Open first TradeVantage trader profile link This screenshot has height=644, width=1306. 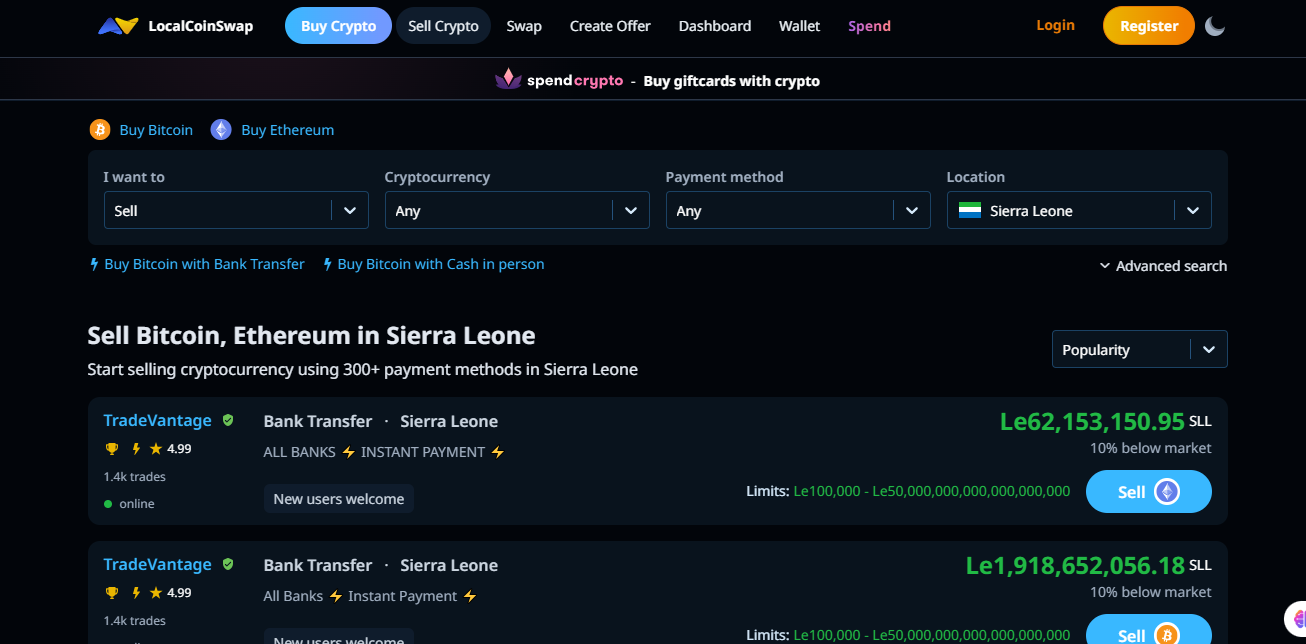[x=157, y=420]
